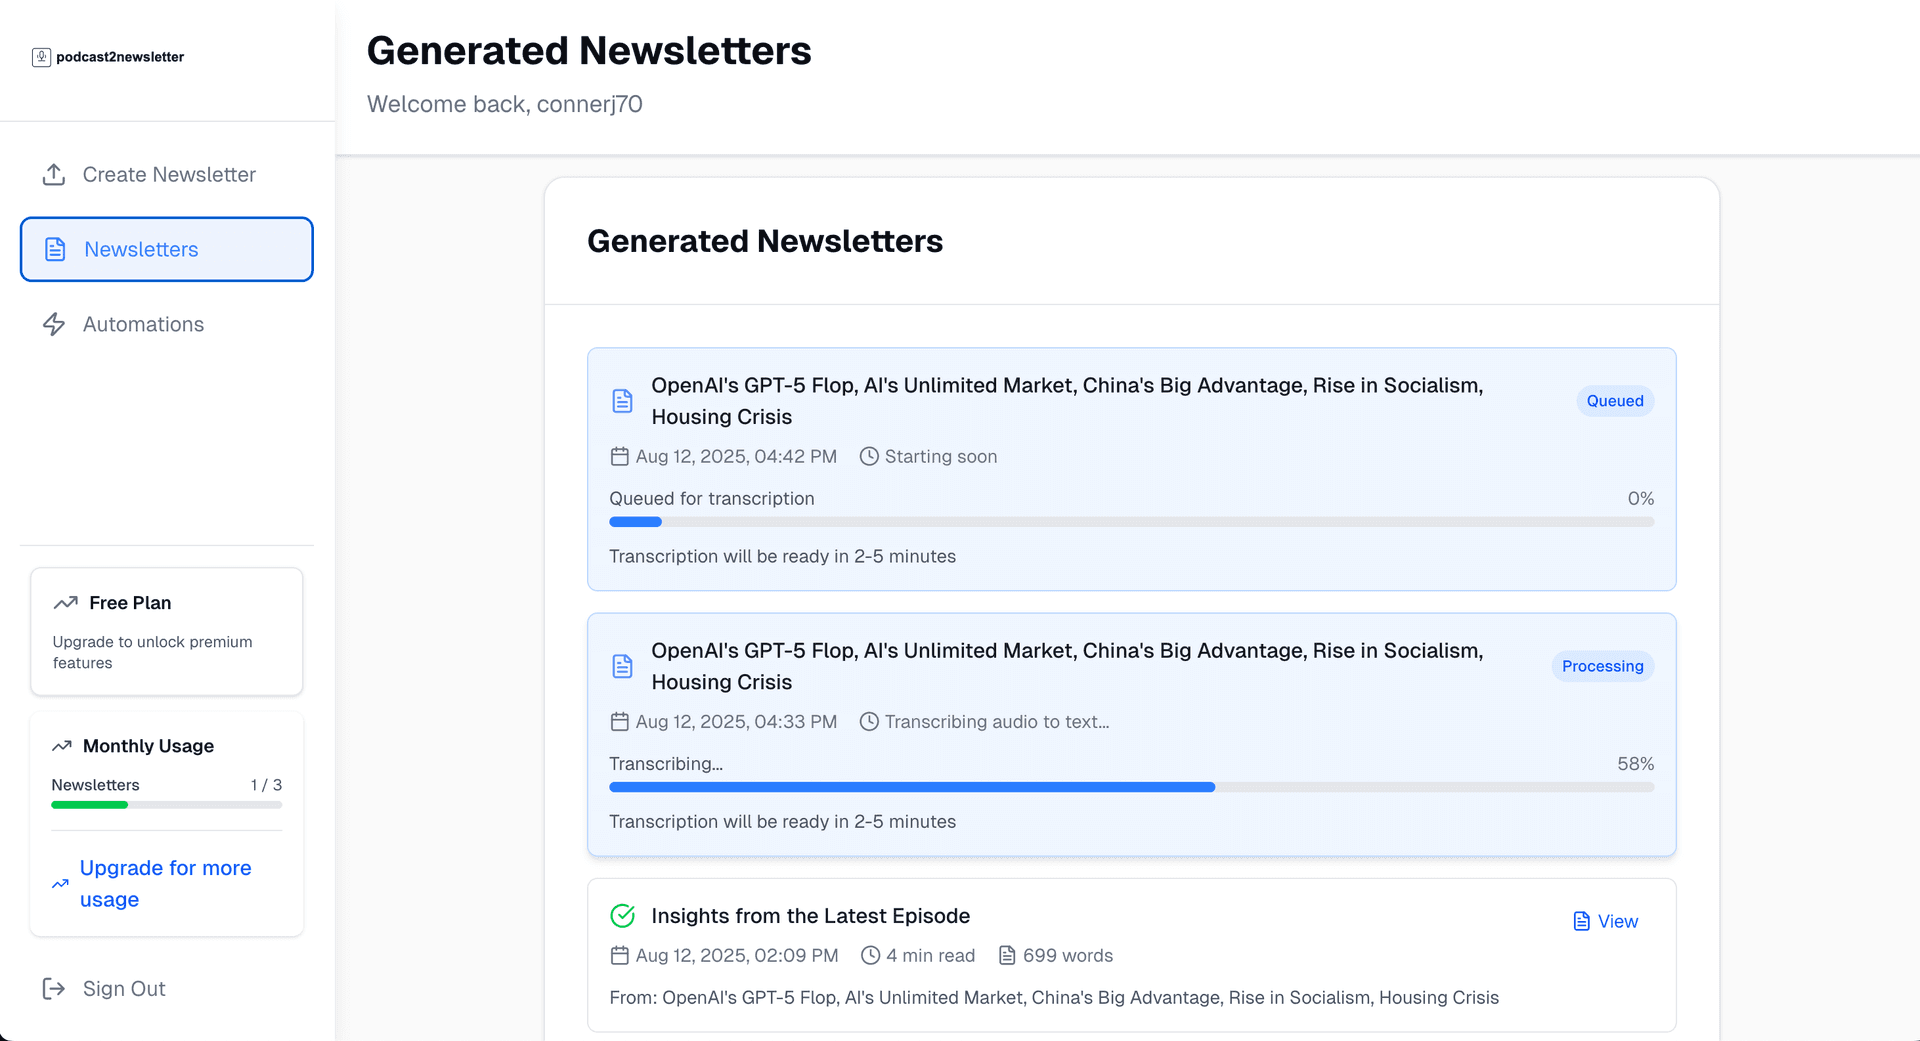Click the clock icon beside Starting soon

(x=868, y=456)
